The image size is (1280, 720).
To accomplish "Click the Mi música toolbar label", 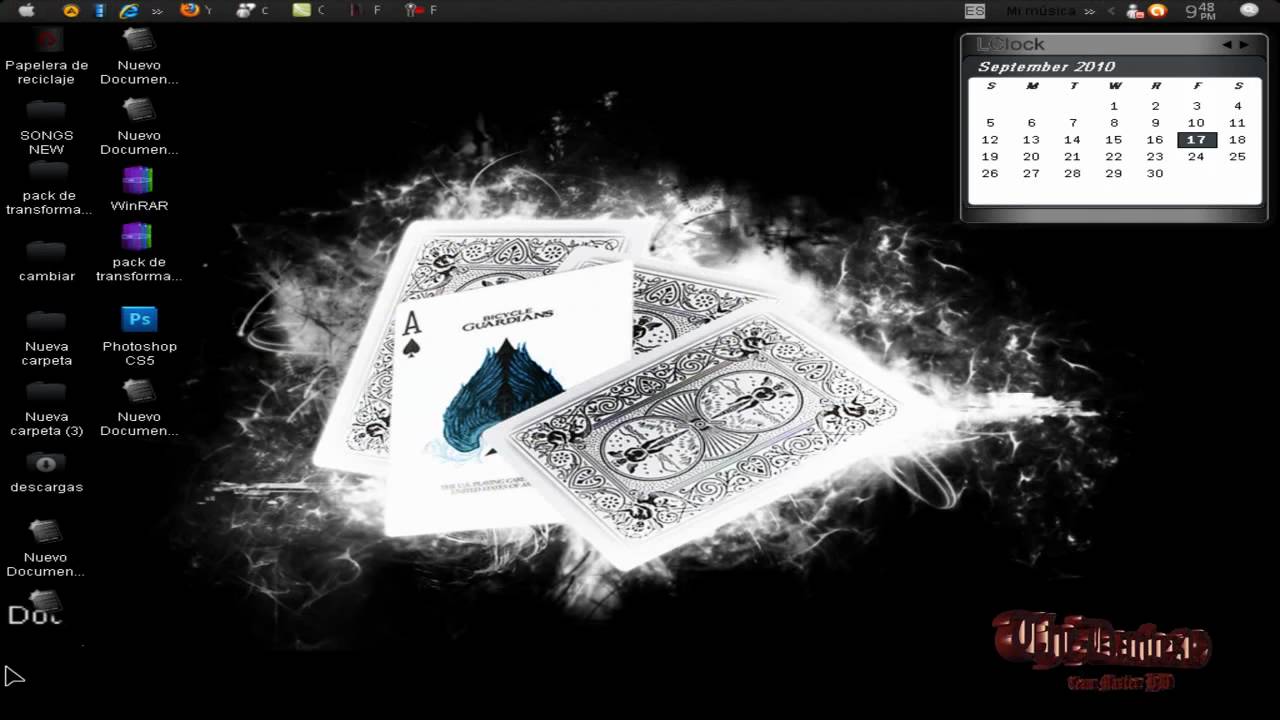I will click(1041, 11).
